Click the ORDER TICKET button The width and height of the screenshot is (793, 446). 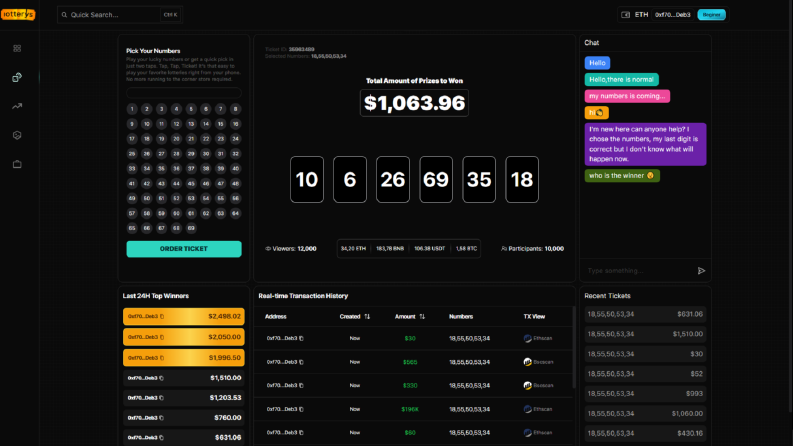click(x=184, y=249)
